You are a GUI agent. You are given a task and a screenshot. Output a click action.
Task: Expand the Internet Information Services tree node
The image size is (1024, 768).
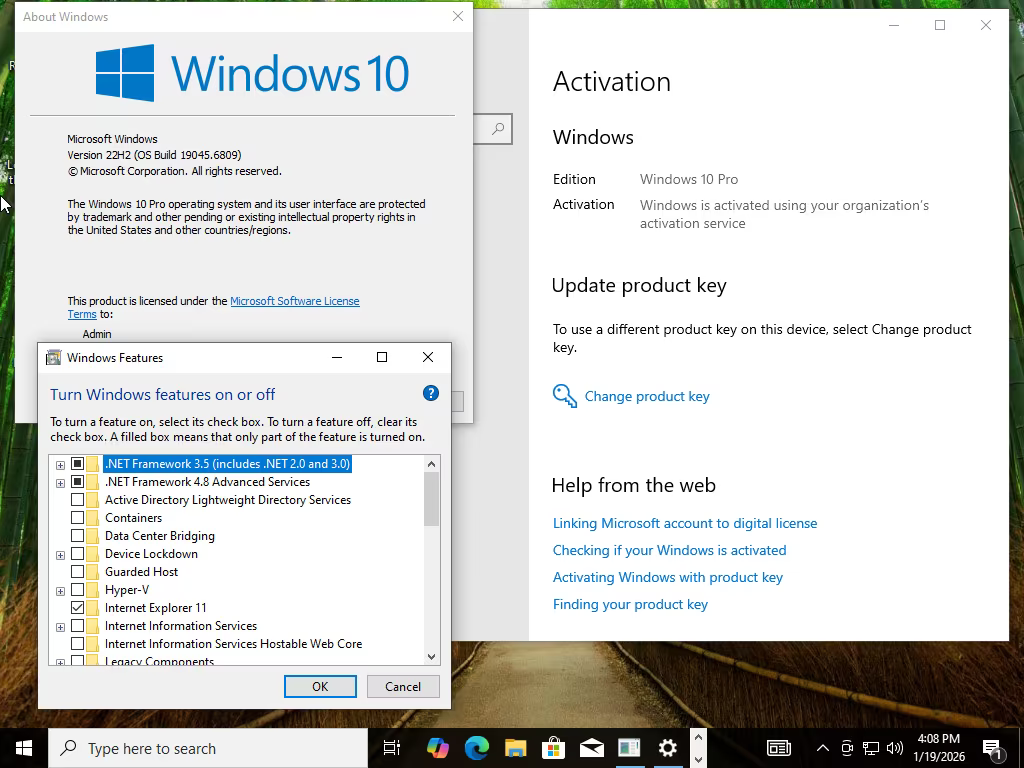click(x=60, y=627)
